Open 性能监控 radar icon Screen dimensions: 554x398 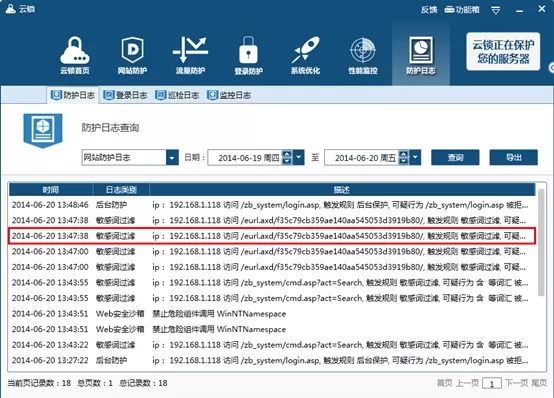click(x=363, y=55)
